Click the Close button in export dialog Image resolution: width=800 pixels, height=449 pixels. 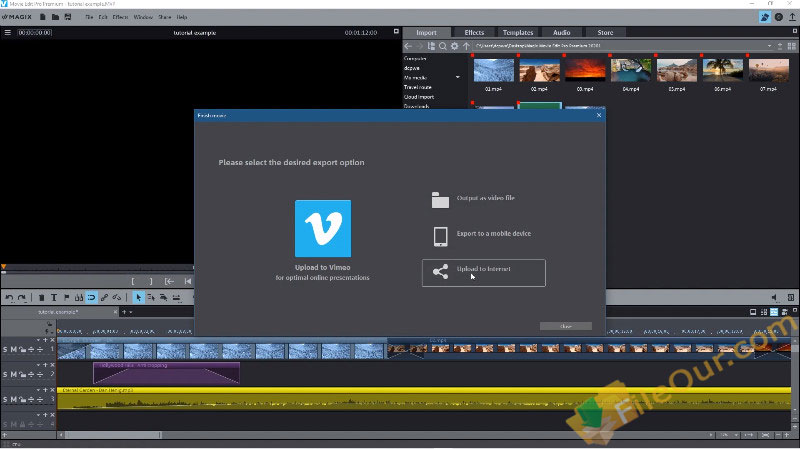[566, 326]
